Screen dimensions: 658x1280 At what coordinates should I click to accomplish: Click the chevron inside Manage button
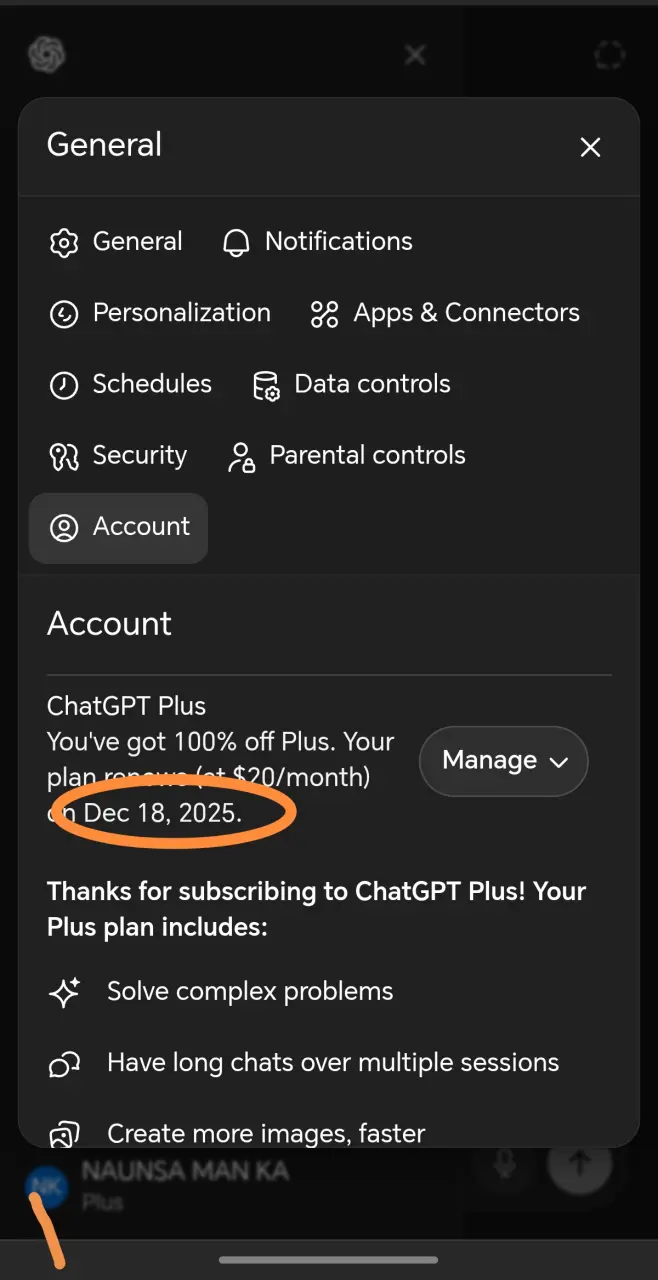point(558,762)
